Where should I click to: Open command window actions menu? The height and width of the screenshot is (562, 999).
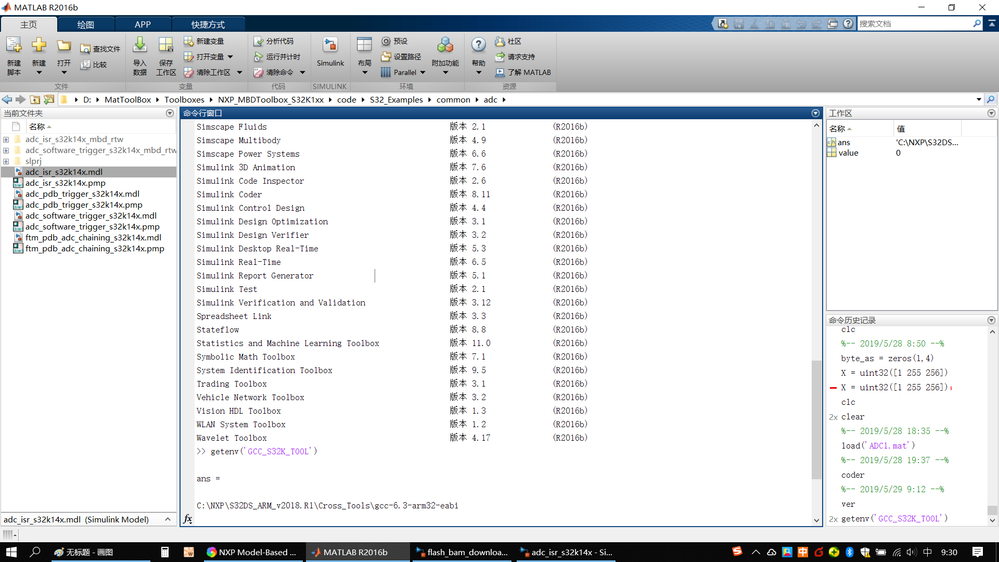coord(816,113)
